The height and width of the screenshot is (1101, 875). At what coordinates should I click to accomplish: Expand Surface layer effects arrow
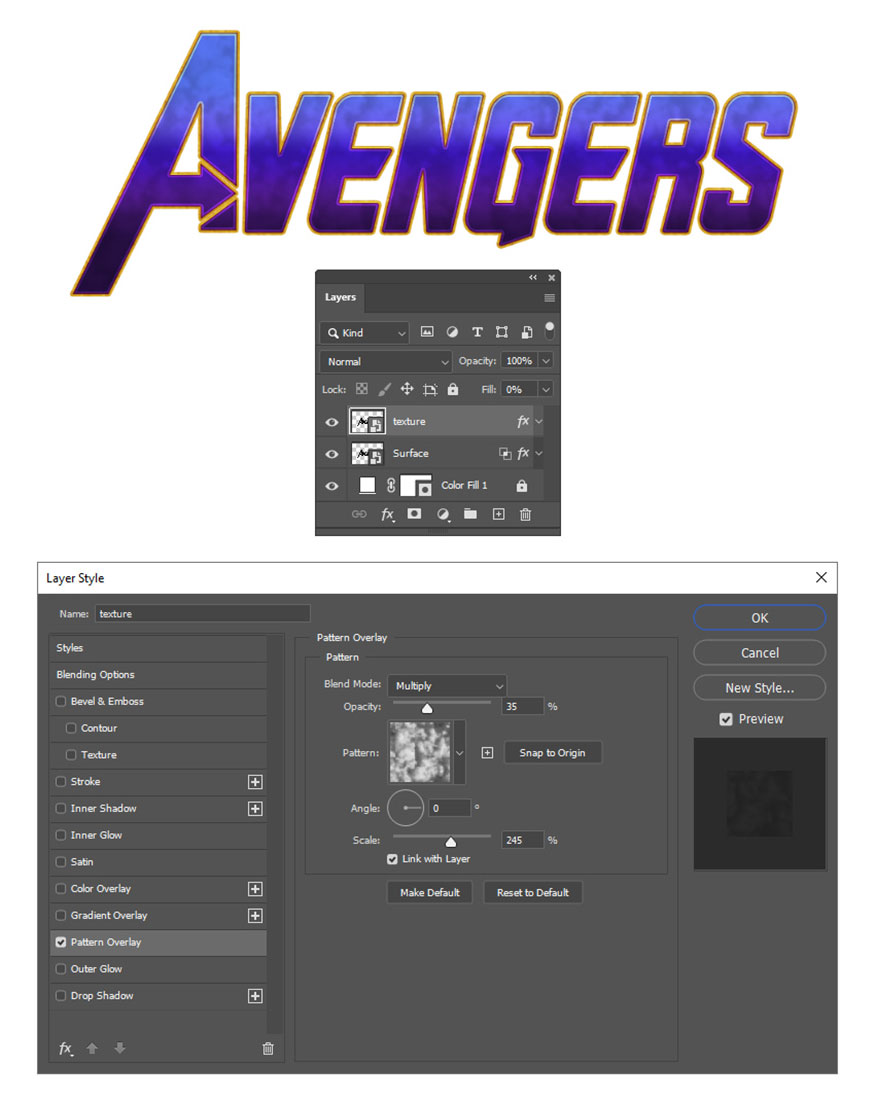tap(539, 454)
